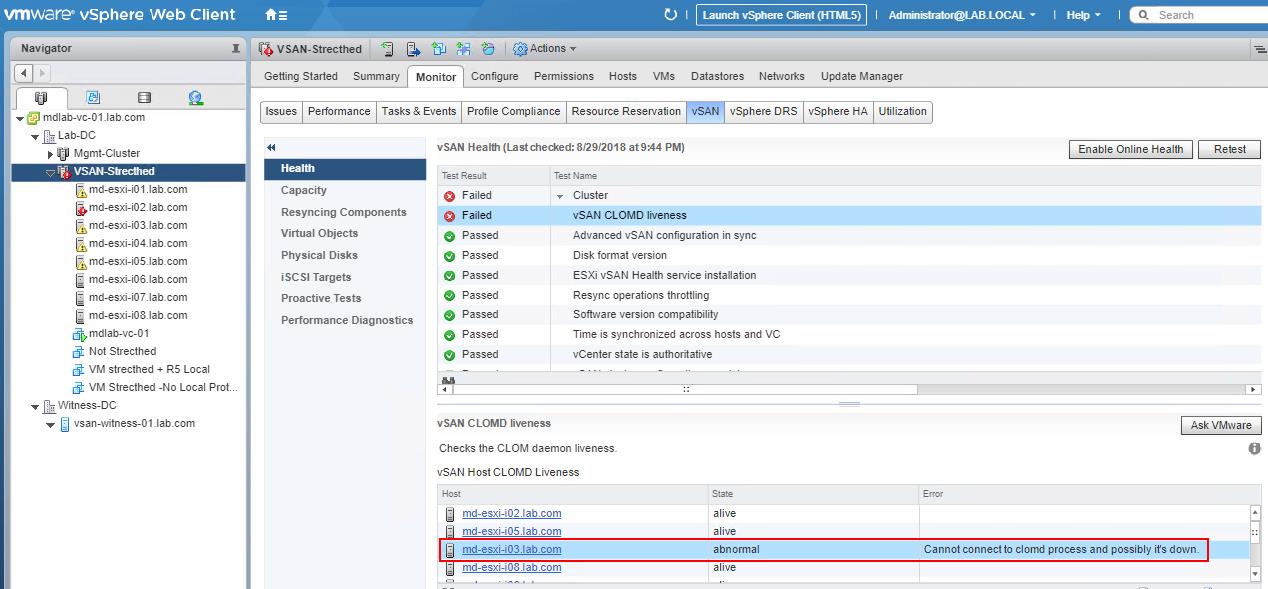This screenshot has height=589, width=1268.
Task: Open the Configure tab
Action: point(495,76)
